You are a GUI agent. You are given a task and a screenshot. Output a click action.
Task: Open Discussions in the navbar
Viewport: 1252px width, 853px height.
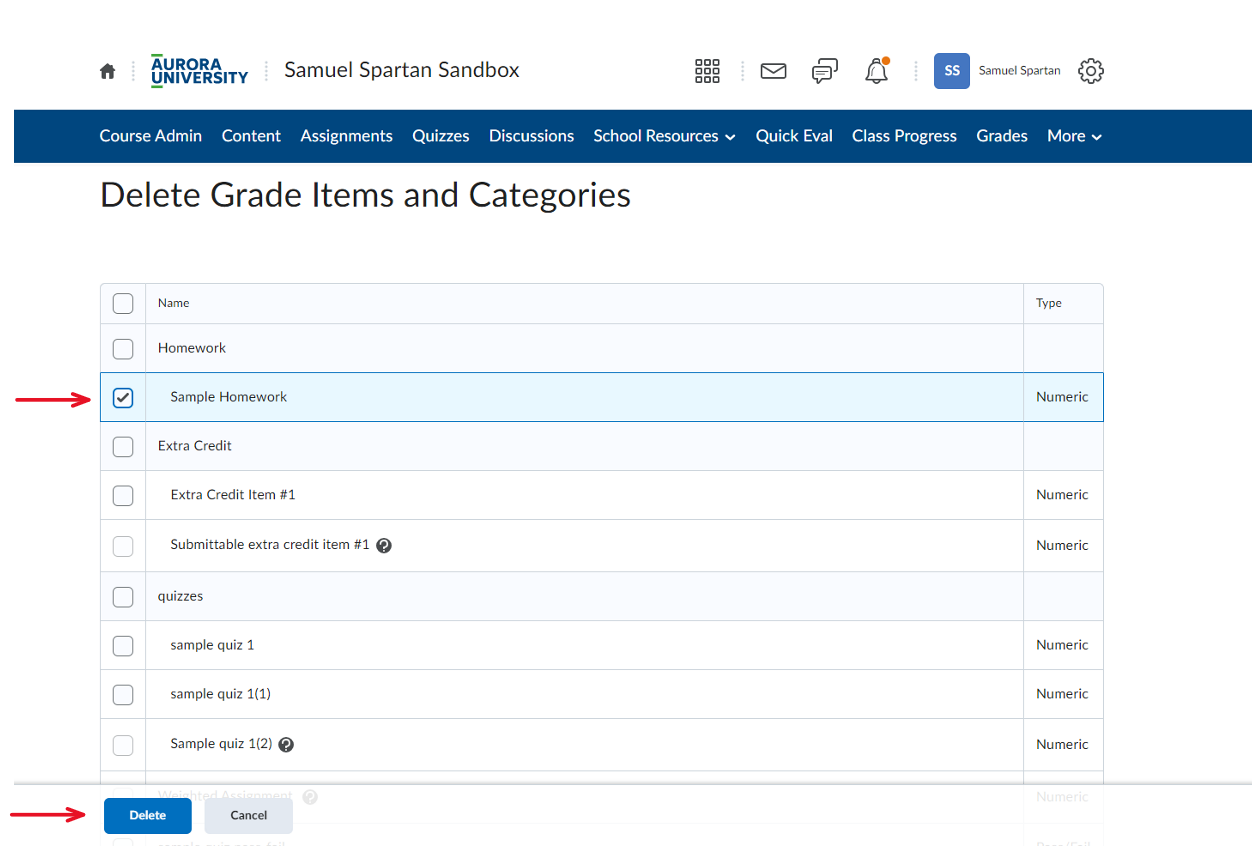point(531,136)
